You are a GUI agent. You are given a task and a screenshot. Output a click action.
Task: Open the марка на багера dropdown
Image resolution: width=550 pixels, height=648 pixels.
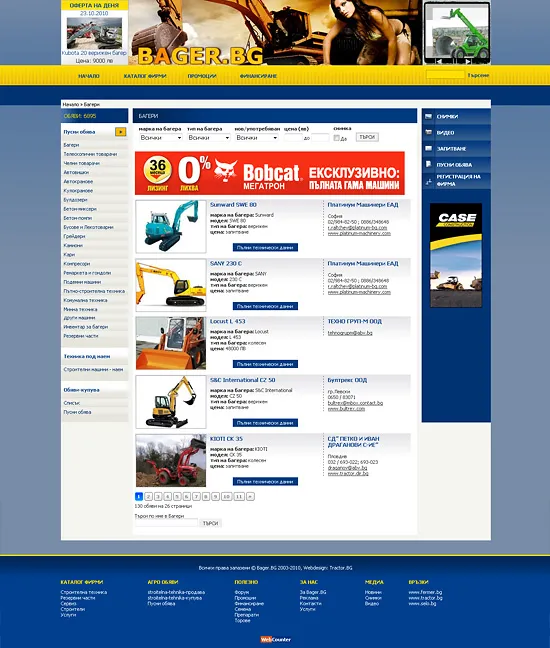161,138
